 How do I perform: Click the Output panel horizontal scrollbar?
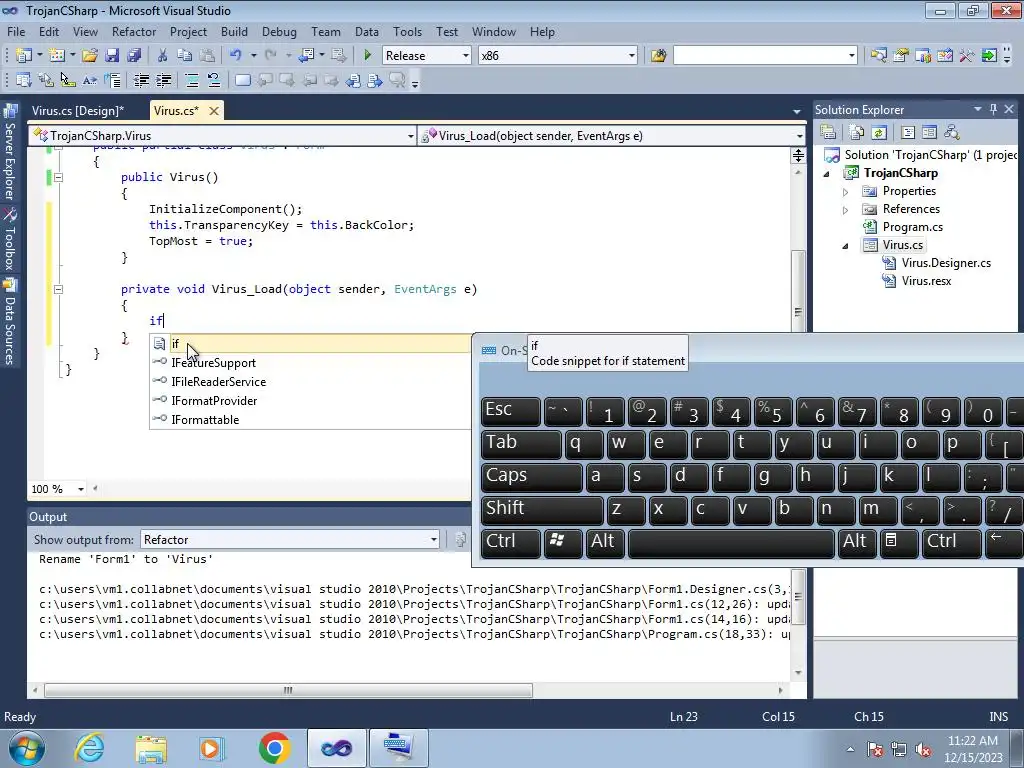coord(288,690)
